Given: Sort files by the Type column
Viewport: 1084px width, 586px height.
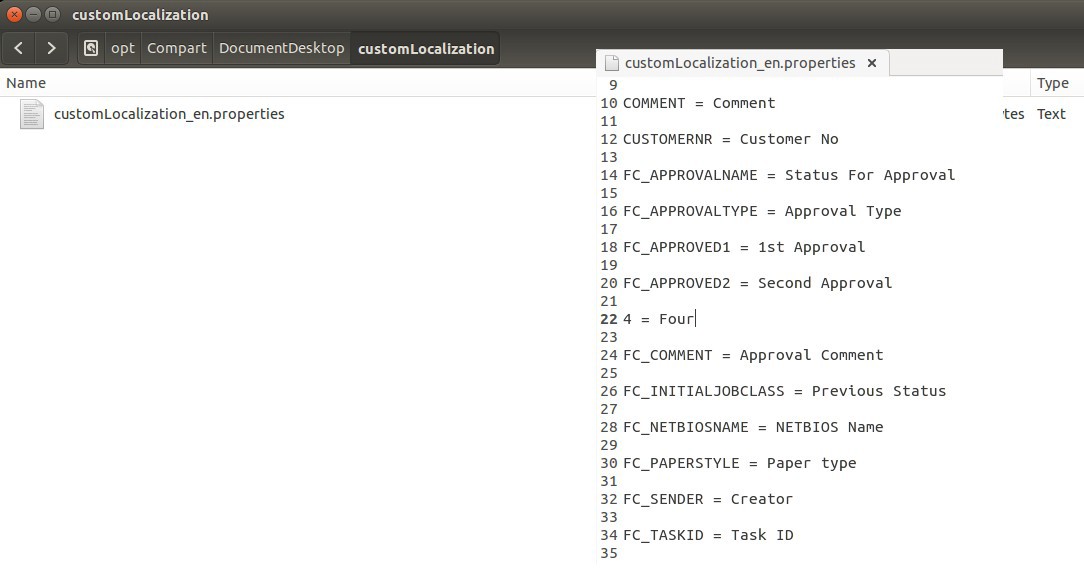Looking at the screenshot, I should click(1052, 83).
